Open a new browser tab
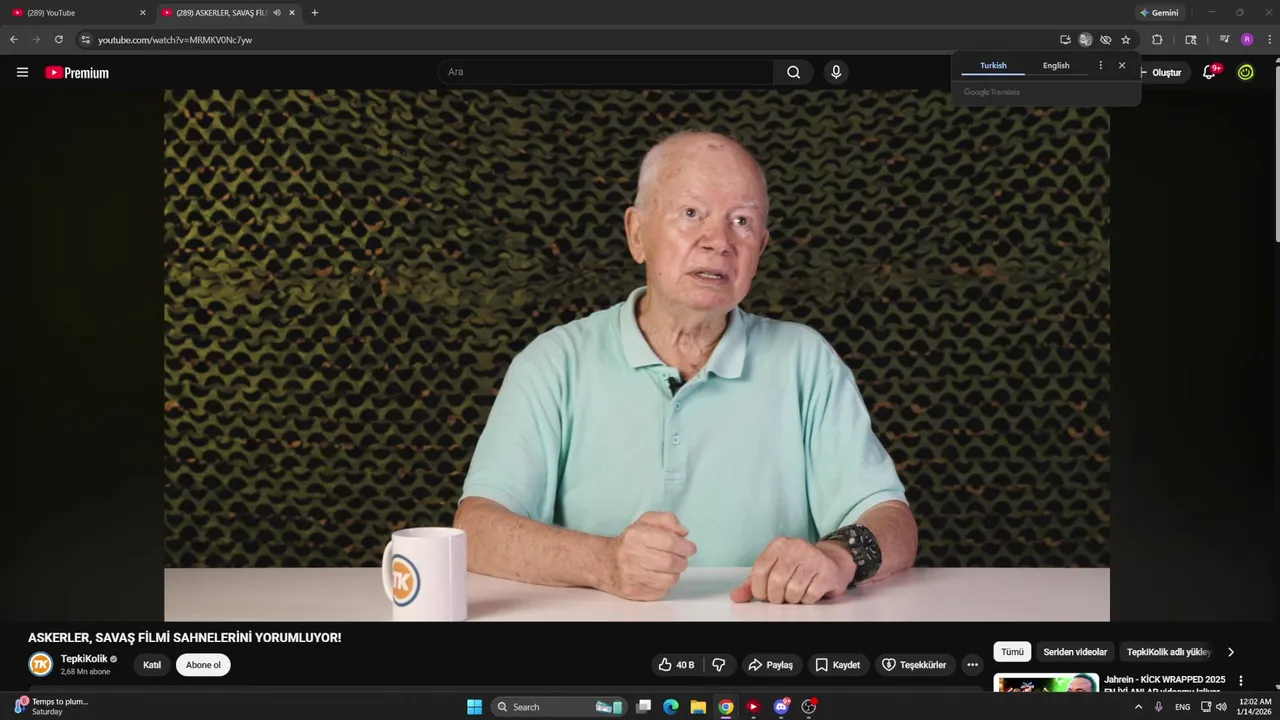This screenshot has width=1280, height=720. [x=315, y=13]
